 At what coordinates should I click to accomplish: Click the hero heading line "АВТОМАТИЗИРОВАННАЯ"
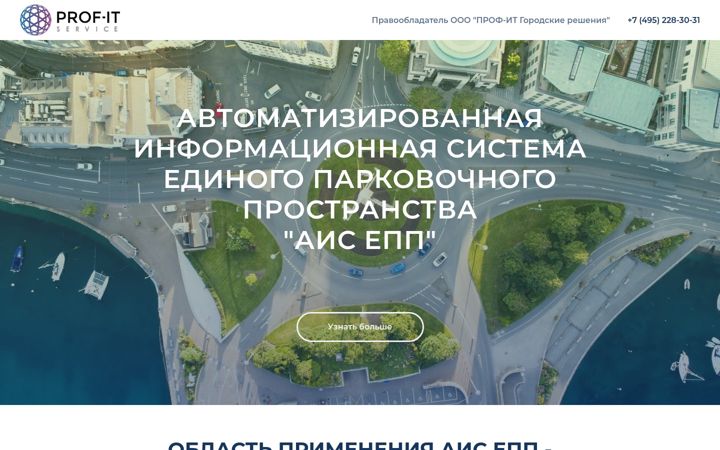pos(360,118)
